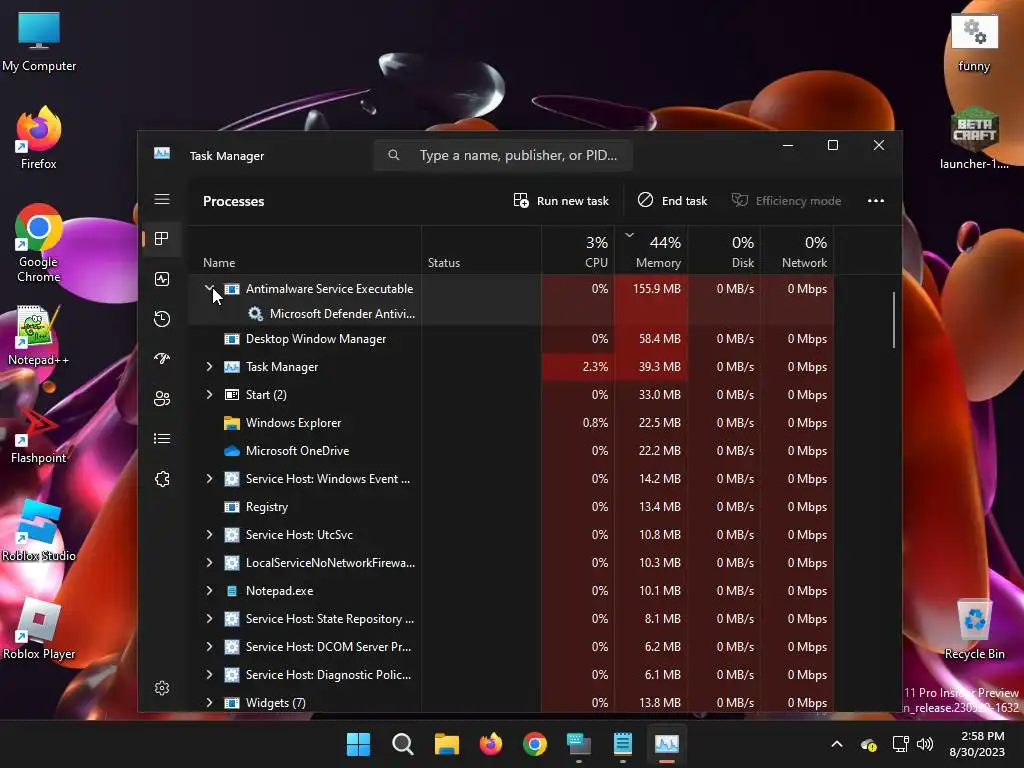Viewport: 1024px width, 768px height.
Task: Open the Task Manager hamburger navigation menu
Action: coord(162,199)
